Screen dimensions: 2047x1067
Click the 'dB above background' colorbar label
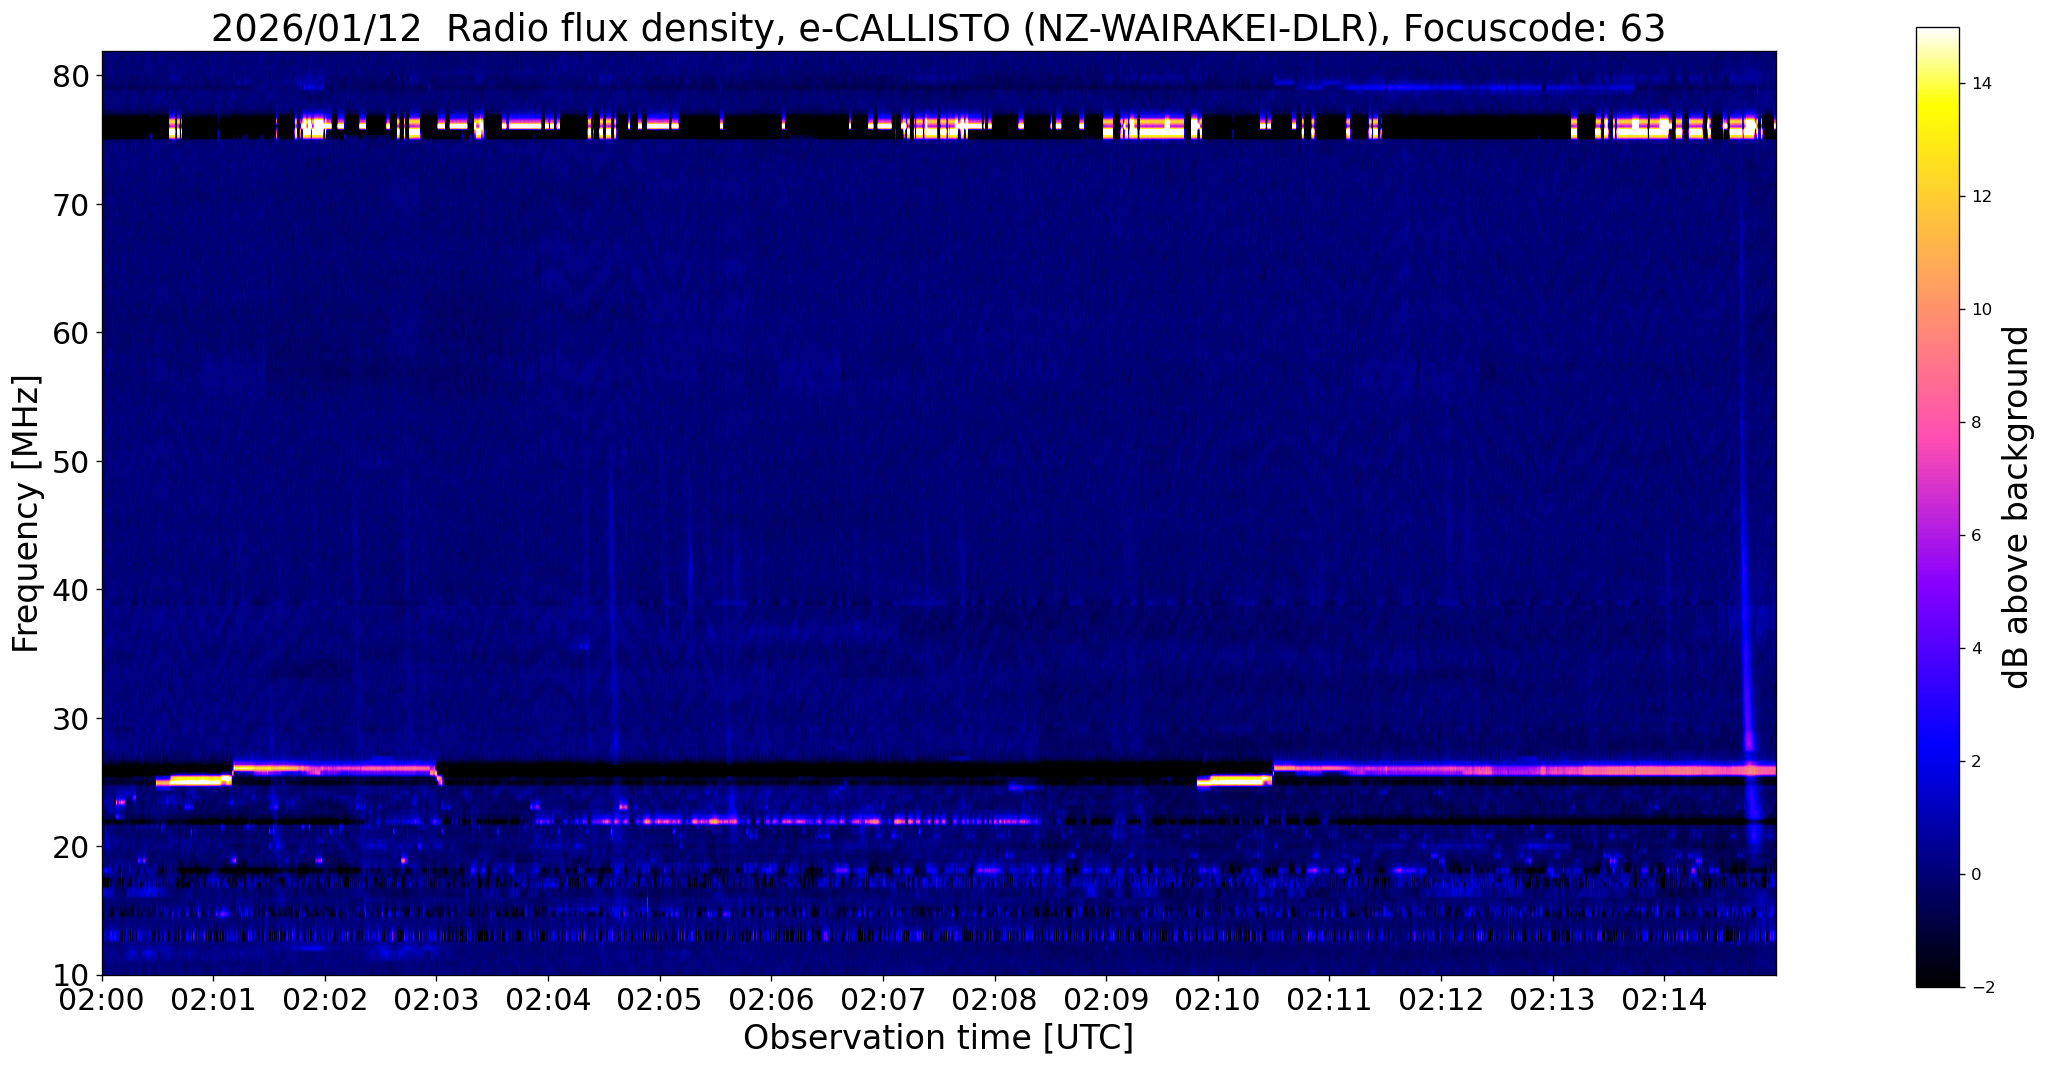coord(2016,507)
